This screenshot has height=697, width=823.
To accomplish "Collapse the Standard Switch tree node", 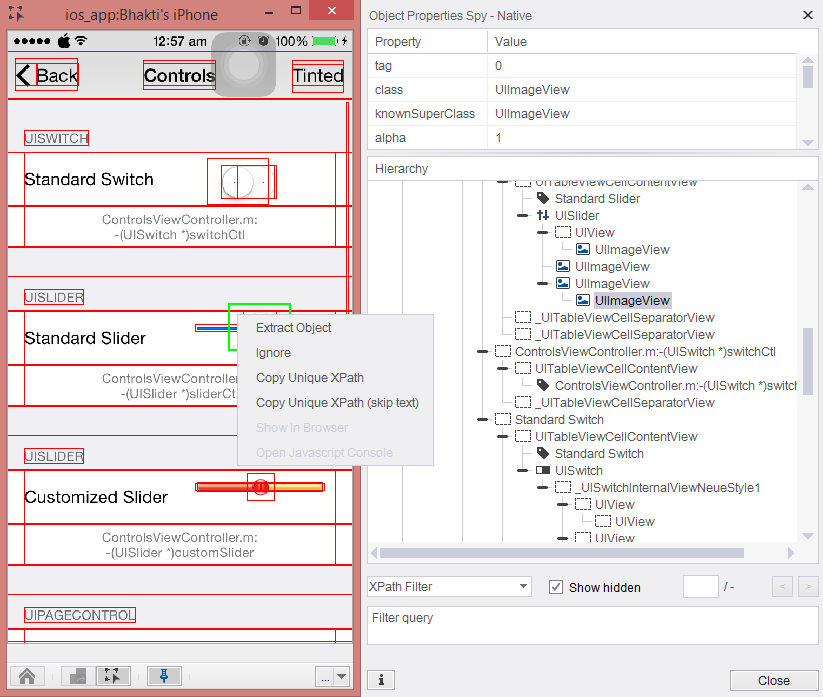I will [482, 420].
